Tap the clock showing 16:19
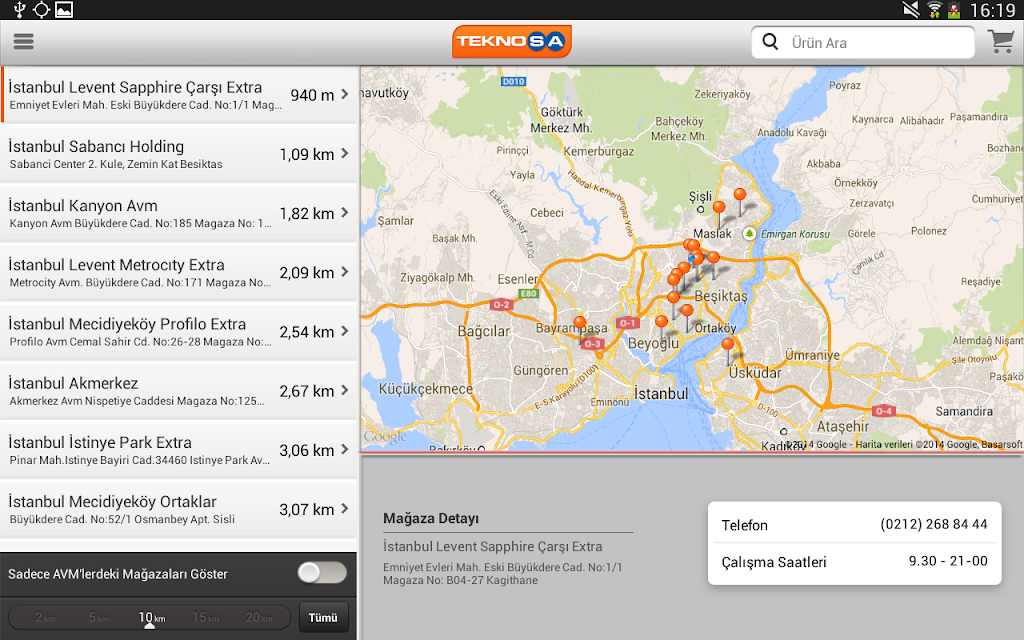Screen dimensions: 1024x640 993,10
